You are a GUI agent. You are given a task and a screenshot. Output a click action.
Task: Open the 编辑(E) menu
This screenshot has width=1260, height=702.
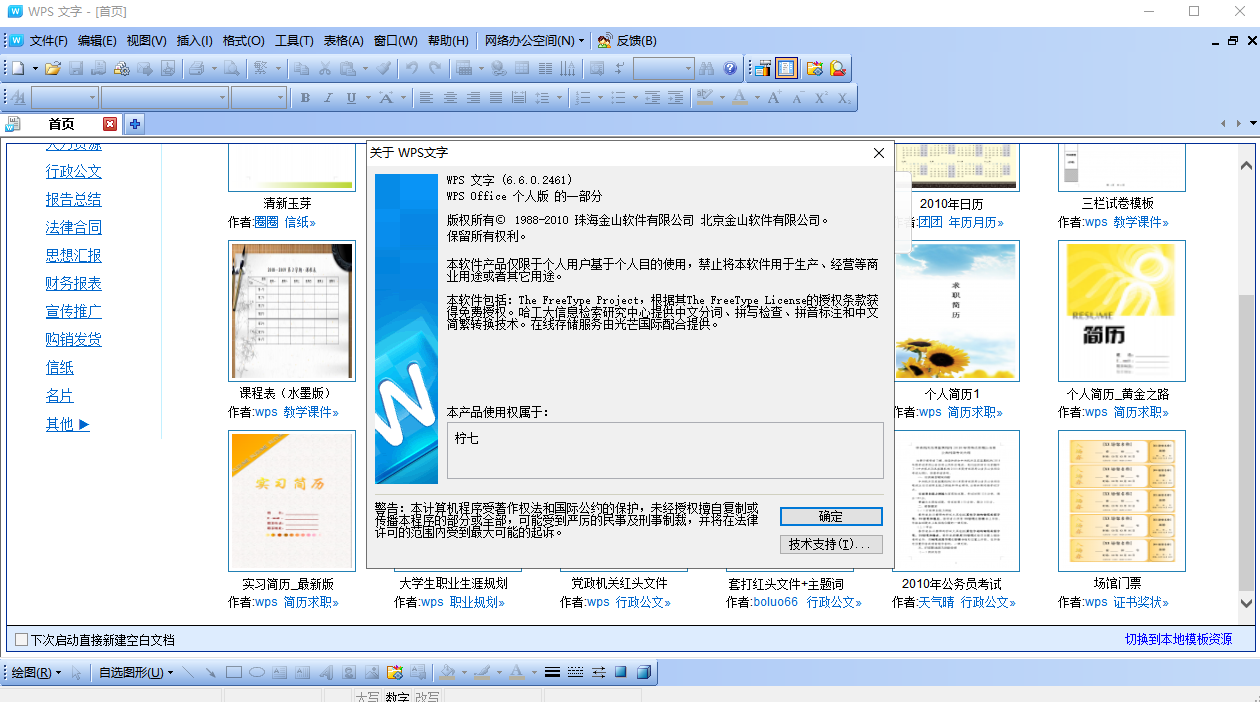pyautogui.click(x=97, y=41)
